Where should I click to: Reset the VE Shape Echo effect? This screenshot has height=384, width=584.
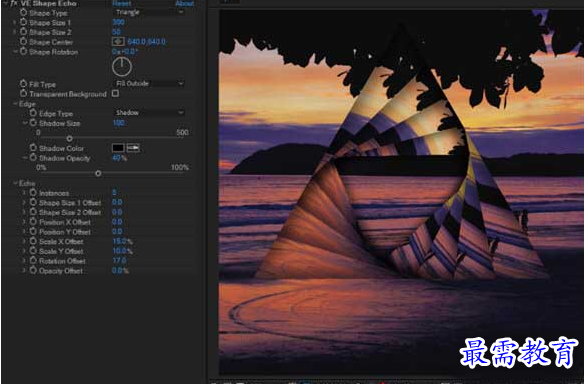122,3
